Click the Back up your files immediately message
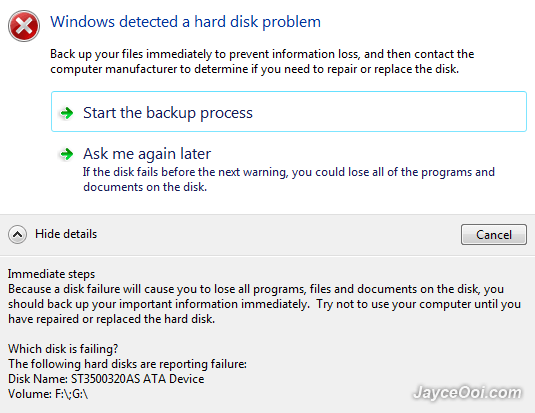Image resolution: width=535 pixels, height=413 pixels. click(262, 61)
